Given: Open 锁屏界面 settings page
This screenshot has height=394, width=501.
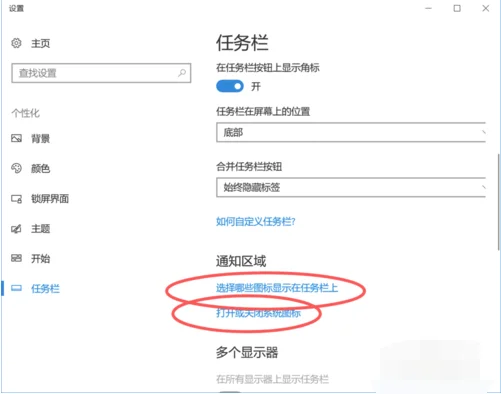Looking at the screenshot, I should click(x=50, y=199).
